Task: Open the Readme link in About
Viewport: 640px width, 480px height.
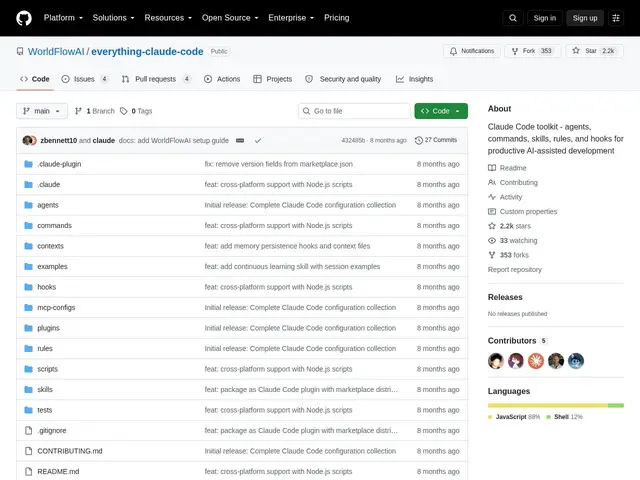Action: coord(507,168)
